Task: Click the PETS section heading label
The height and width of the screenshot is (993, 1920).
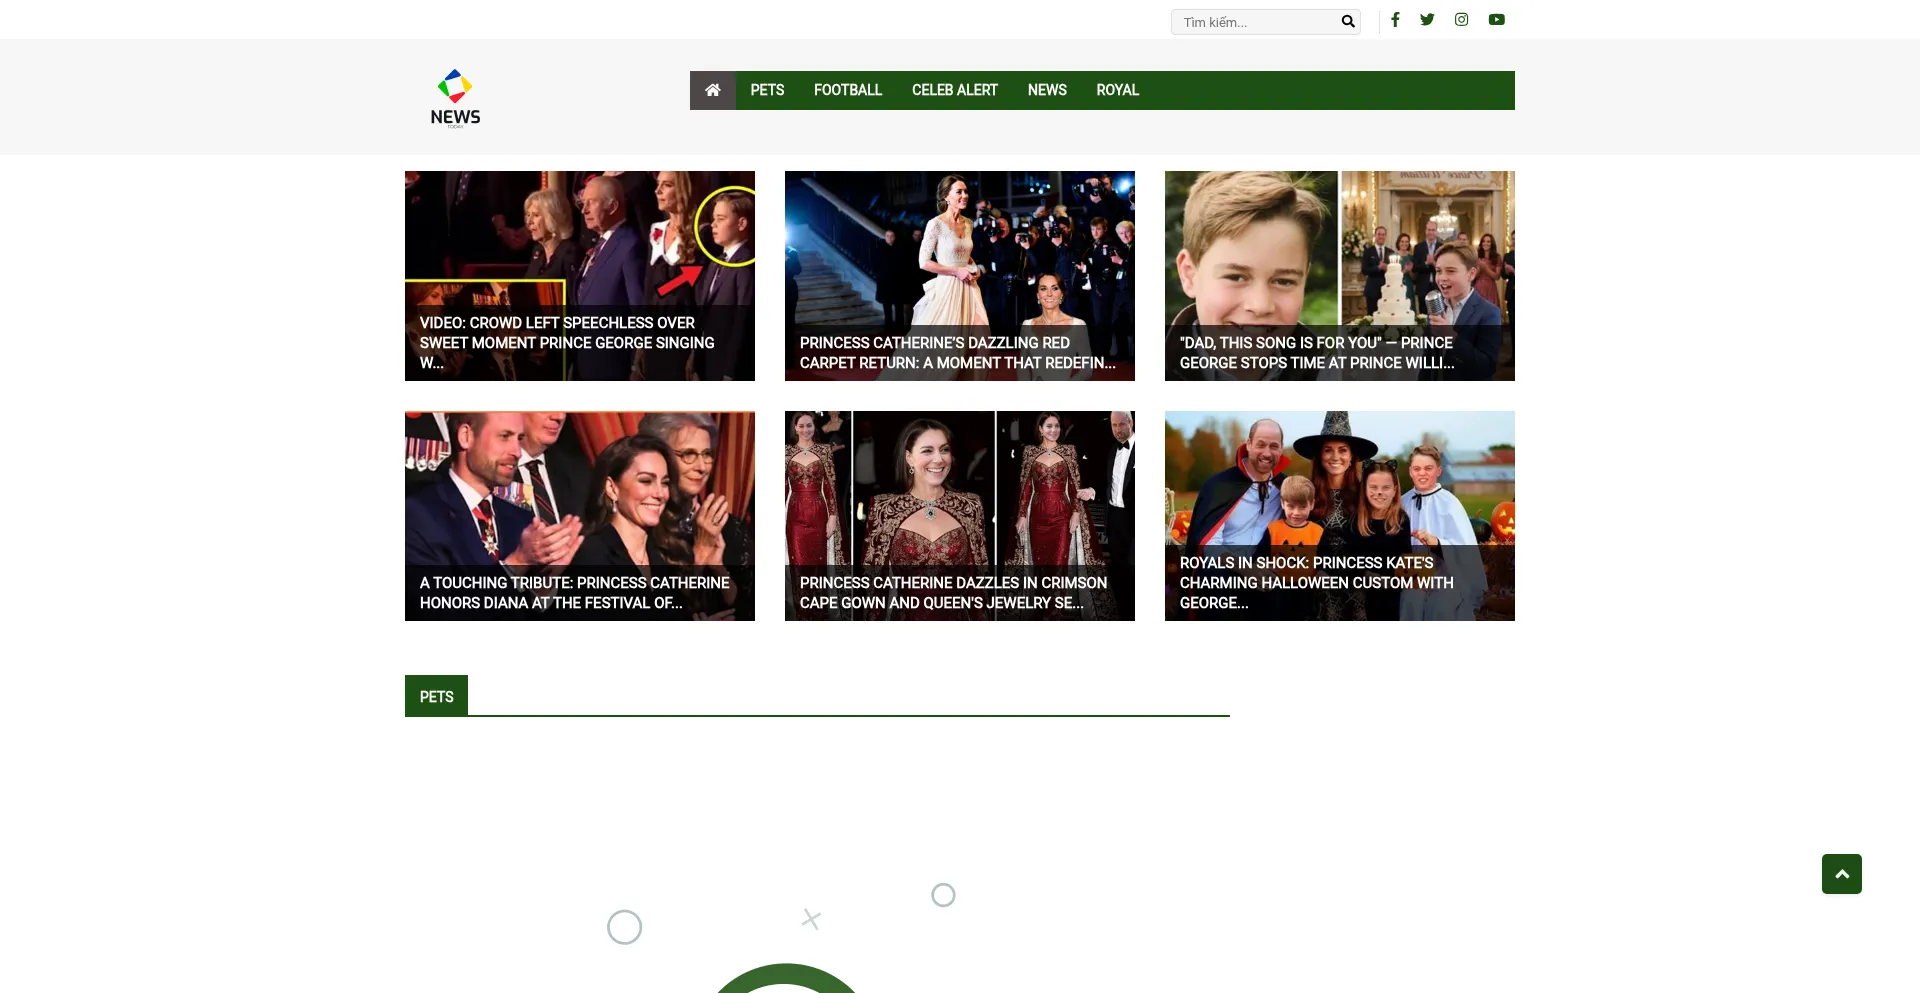Action: [436, 696]
